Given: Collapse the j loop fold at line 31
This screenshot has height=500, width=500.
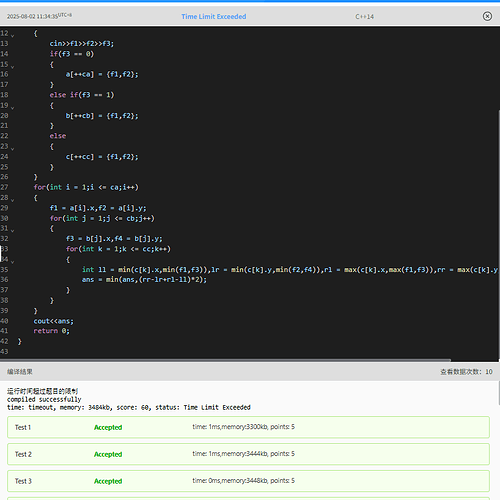Looking at the screenshot, I should click(13, 231).
